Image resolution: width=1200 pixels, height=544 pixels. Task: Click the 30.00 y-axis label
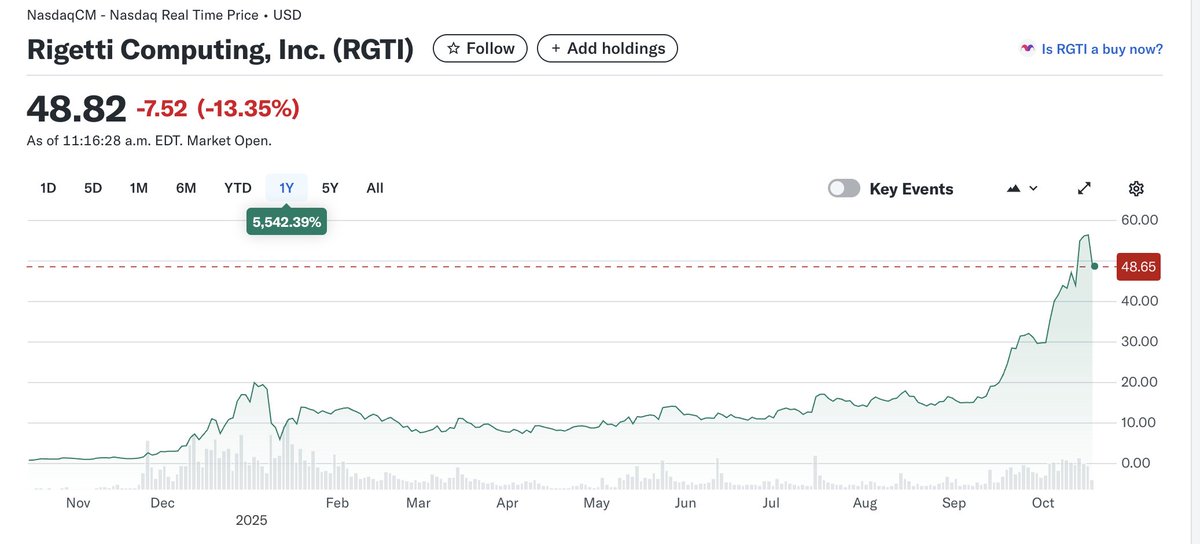(x=1140, y=342)
